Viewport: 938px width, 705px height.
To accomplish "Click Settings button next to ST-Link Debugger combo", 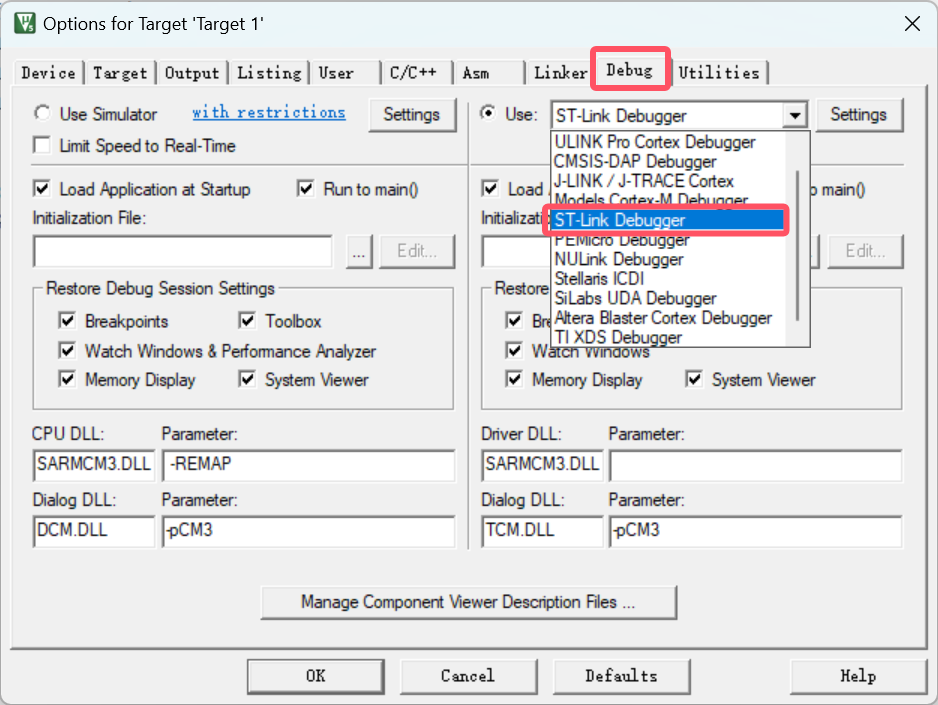I will (858, 114).
